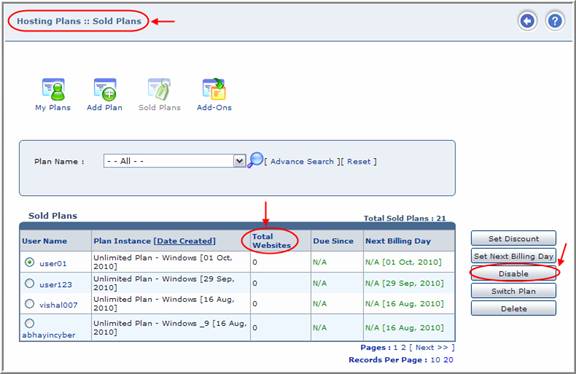Viewport: 576px width, 374px height.
Task: Show 10 records per page
Action: coord(435,360)
